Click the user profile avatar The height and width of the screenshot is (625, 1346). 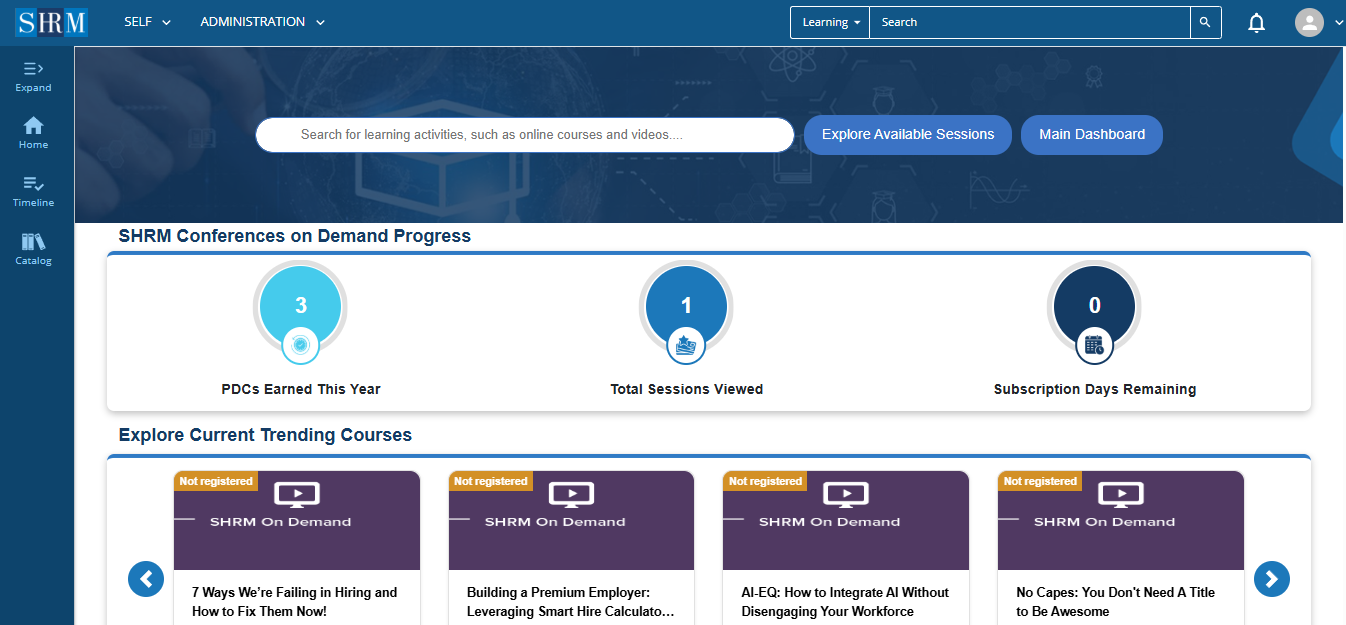(1309, 22)
